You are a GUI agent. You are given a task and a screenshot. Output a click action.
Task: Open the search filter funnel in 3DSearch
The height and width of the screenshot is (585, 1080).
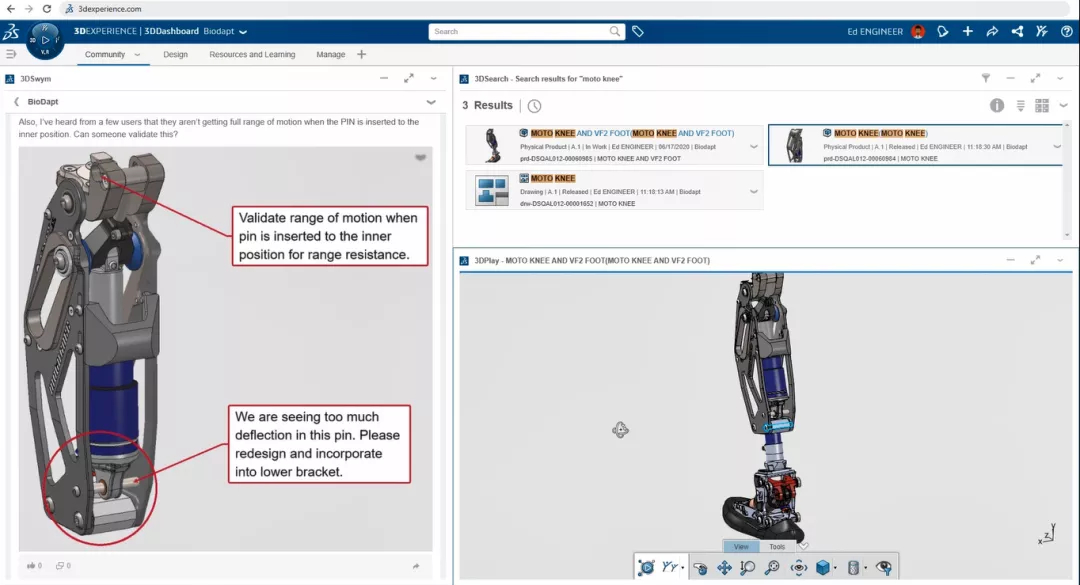(x=985, y=78)
